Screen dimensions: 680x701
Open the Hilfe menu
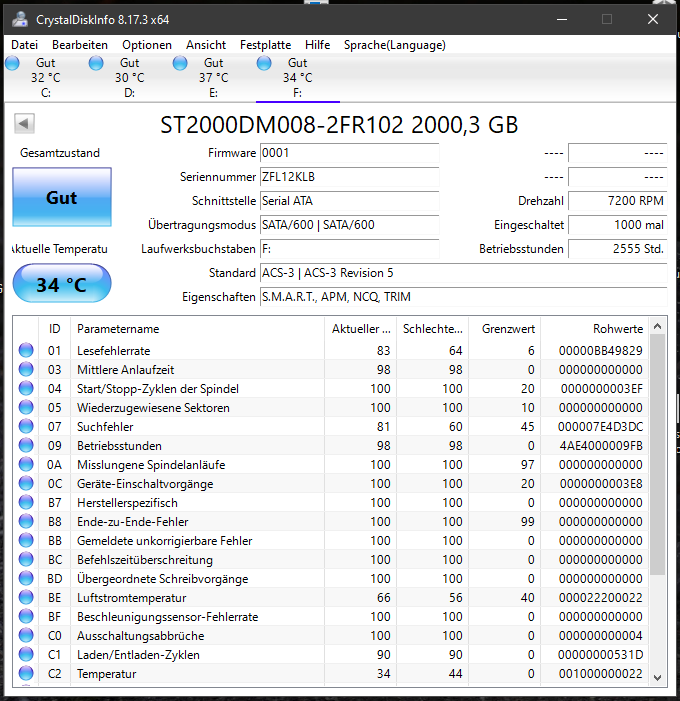point(317,45)
